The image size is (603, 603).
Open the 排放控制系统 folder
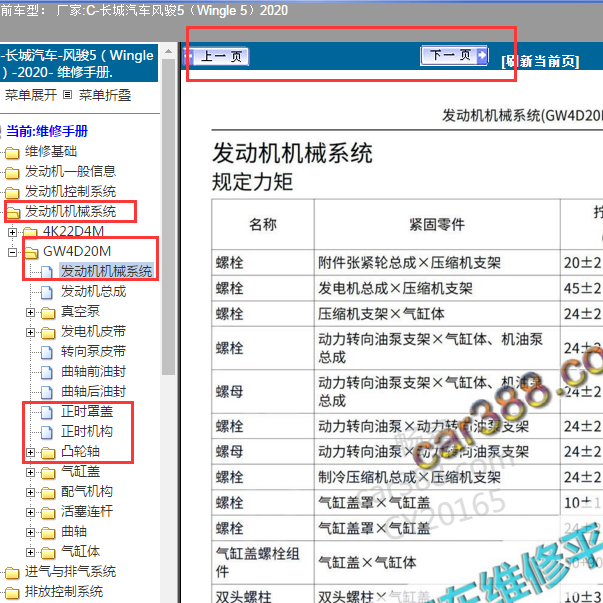tap(64, 591)
